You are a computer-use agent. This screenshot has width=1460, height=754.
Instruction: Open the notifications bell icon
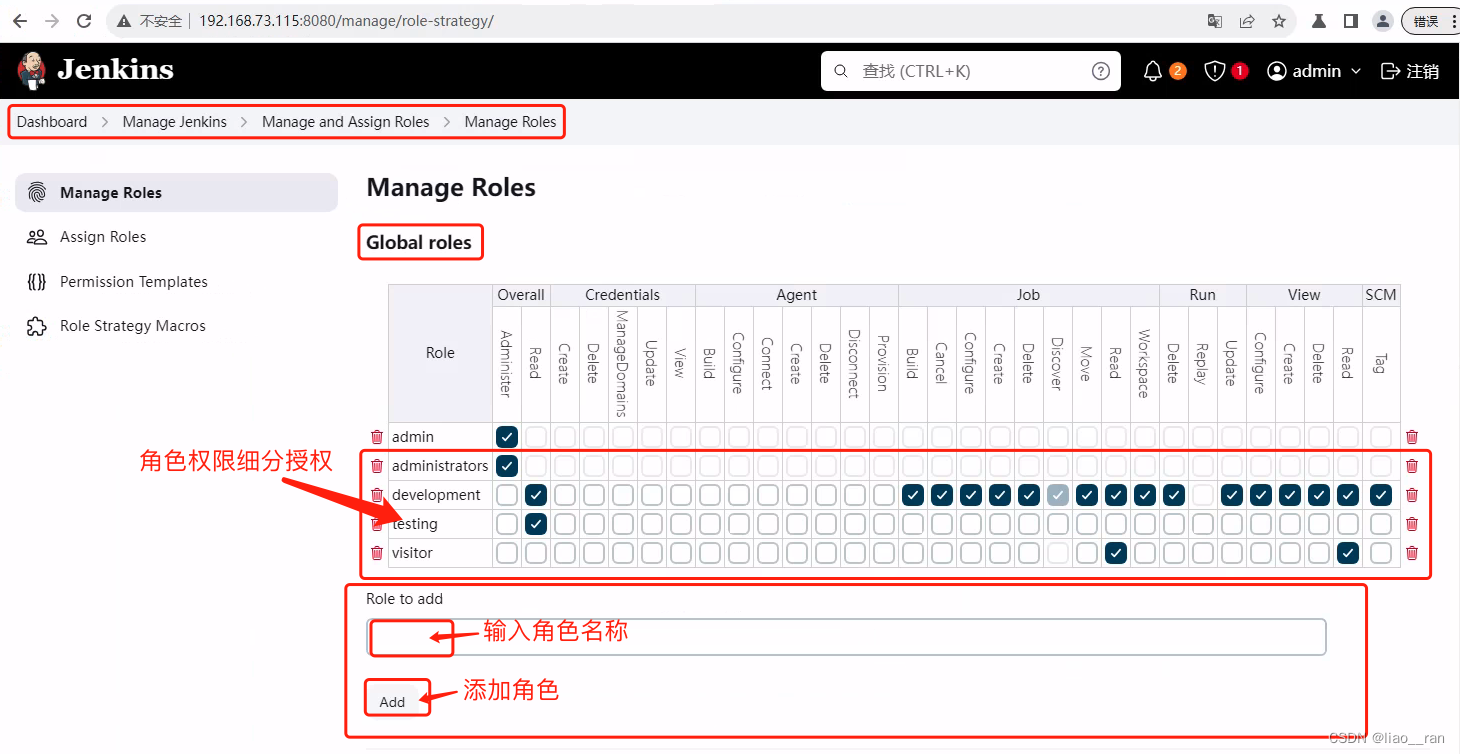(1153, 71)
